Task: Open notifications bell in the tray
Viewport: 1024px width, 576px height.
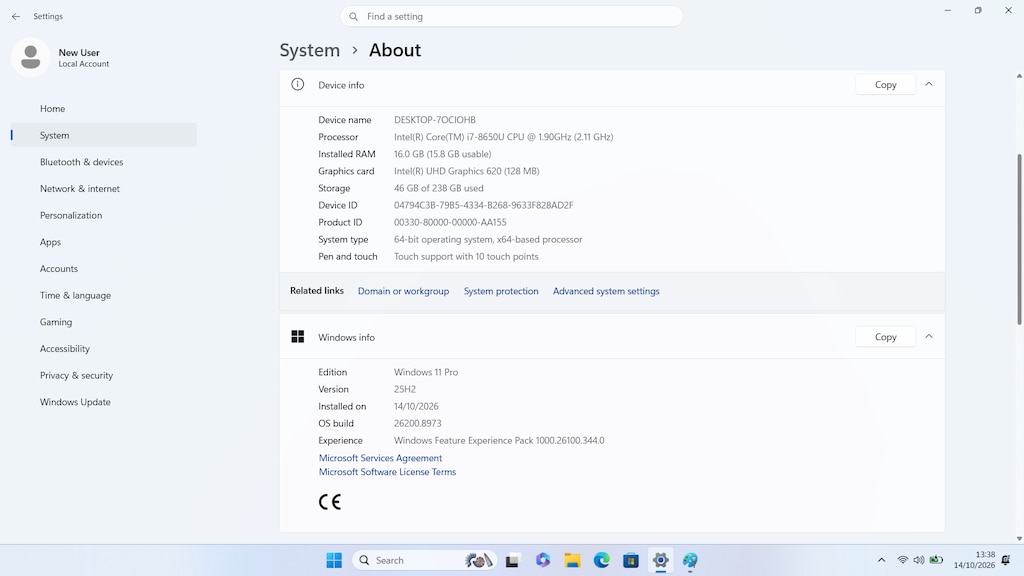Action: [x=1006, y=560]
